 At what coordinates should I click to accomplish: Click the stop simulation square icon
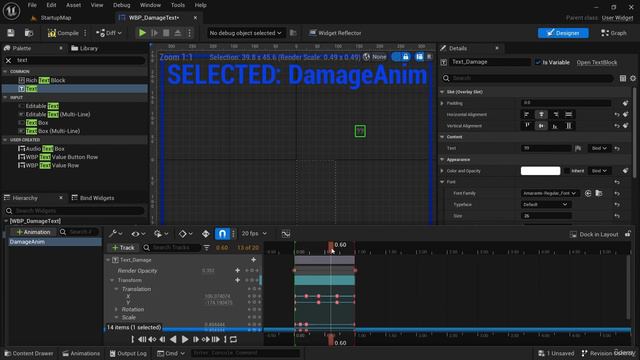166,33
